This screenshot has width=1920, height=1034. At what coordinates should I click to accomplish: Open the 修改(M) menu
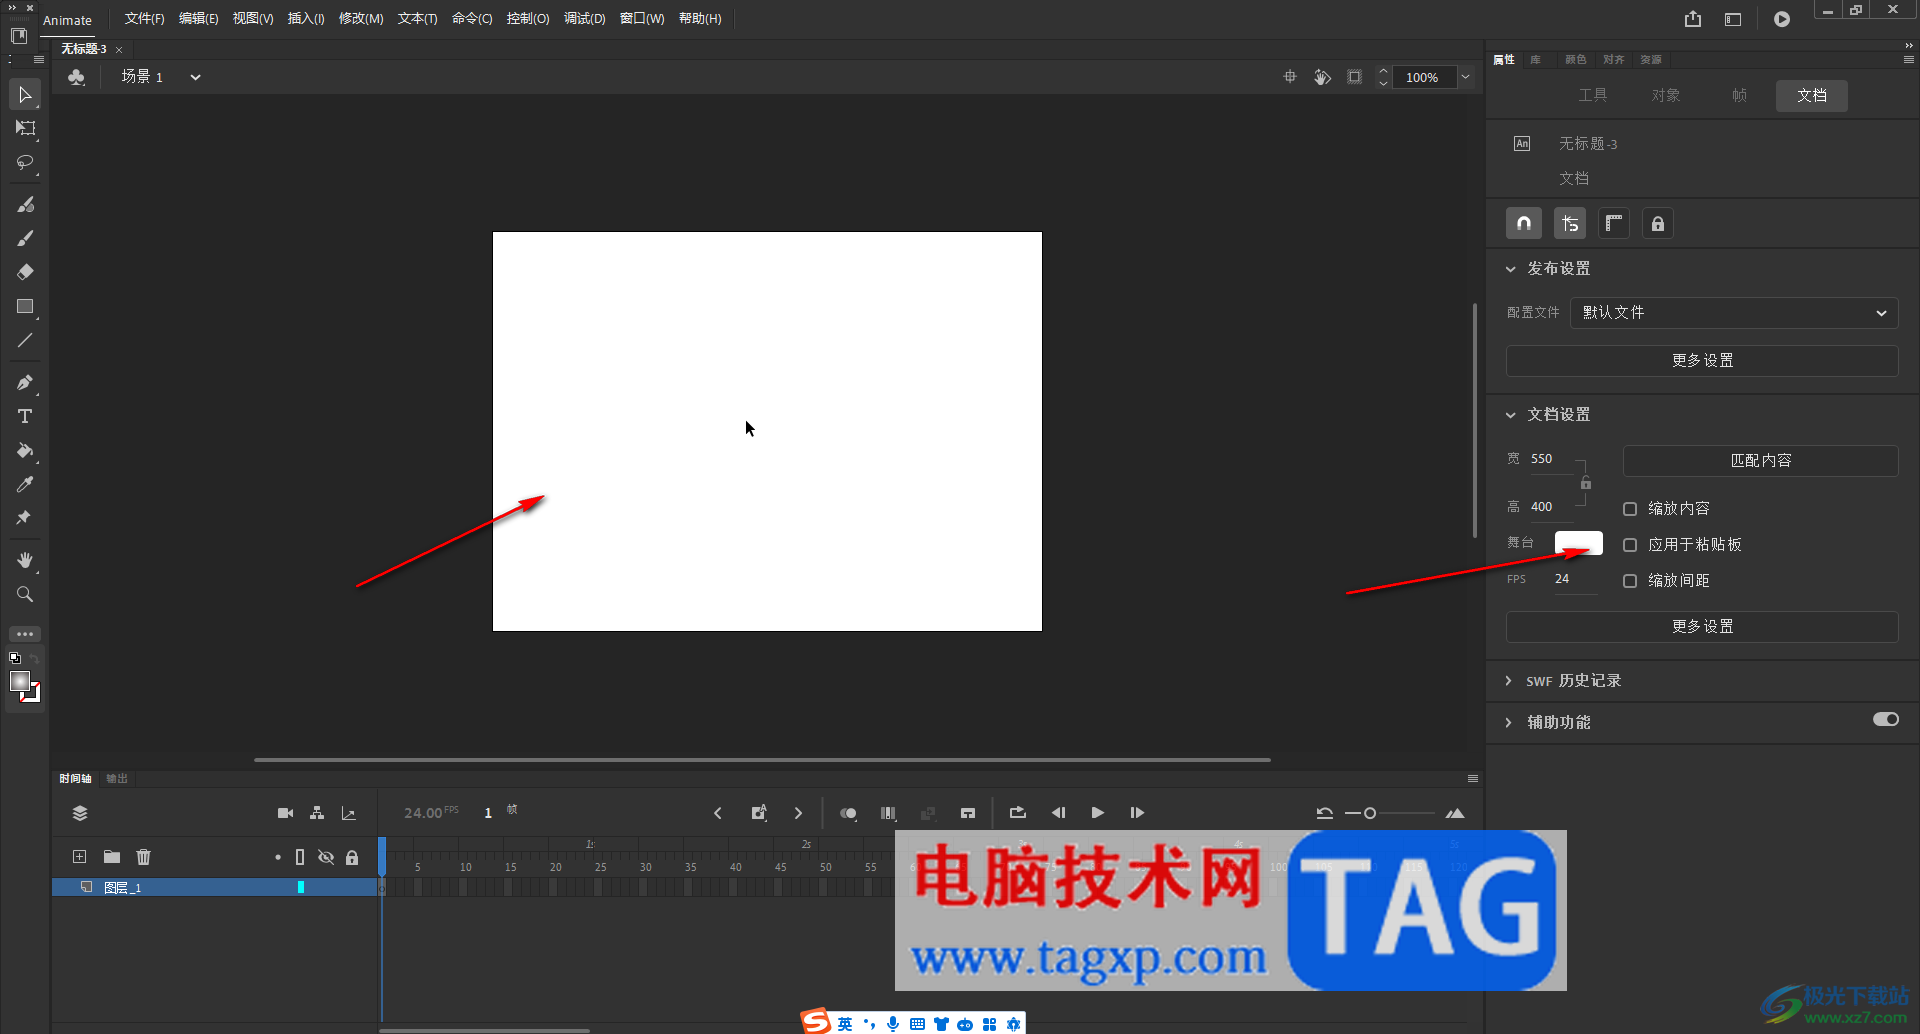361,19
